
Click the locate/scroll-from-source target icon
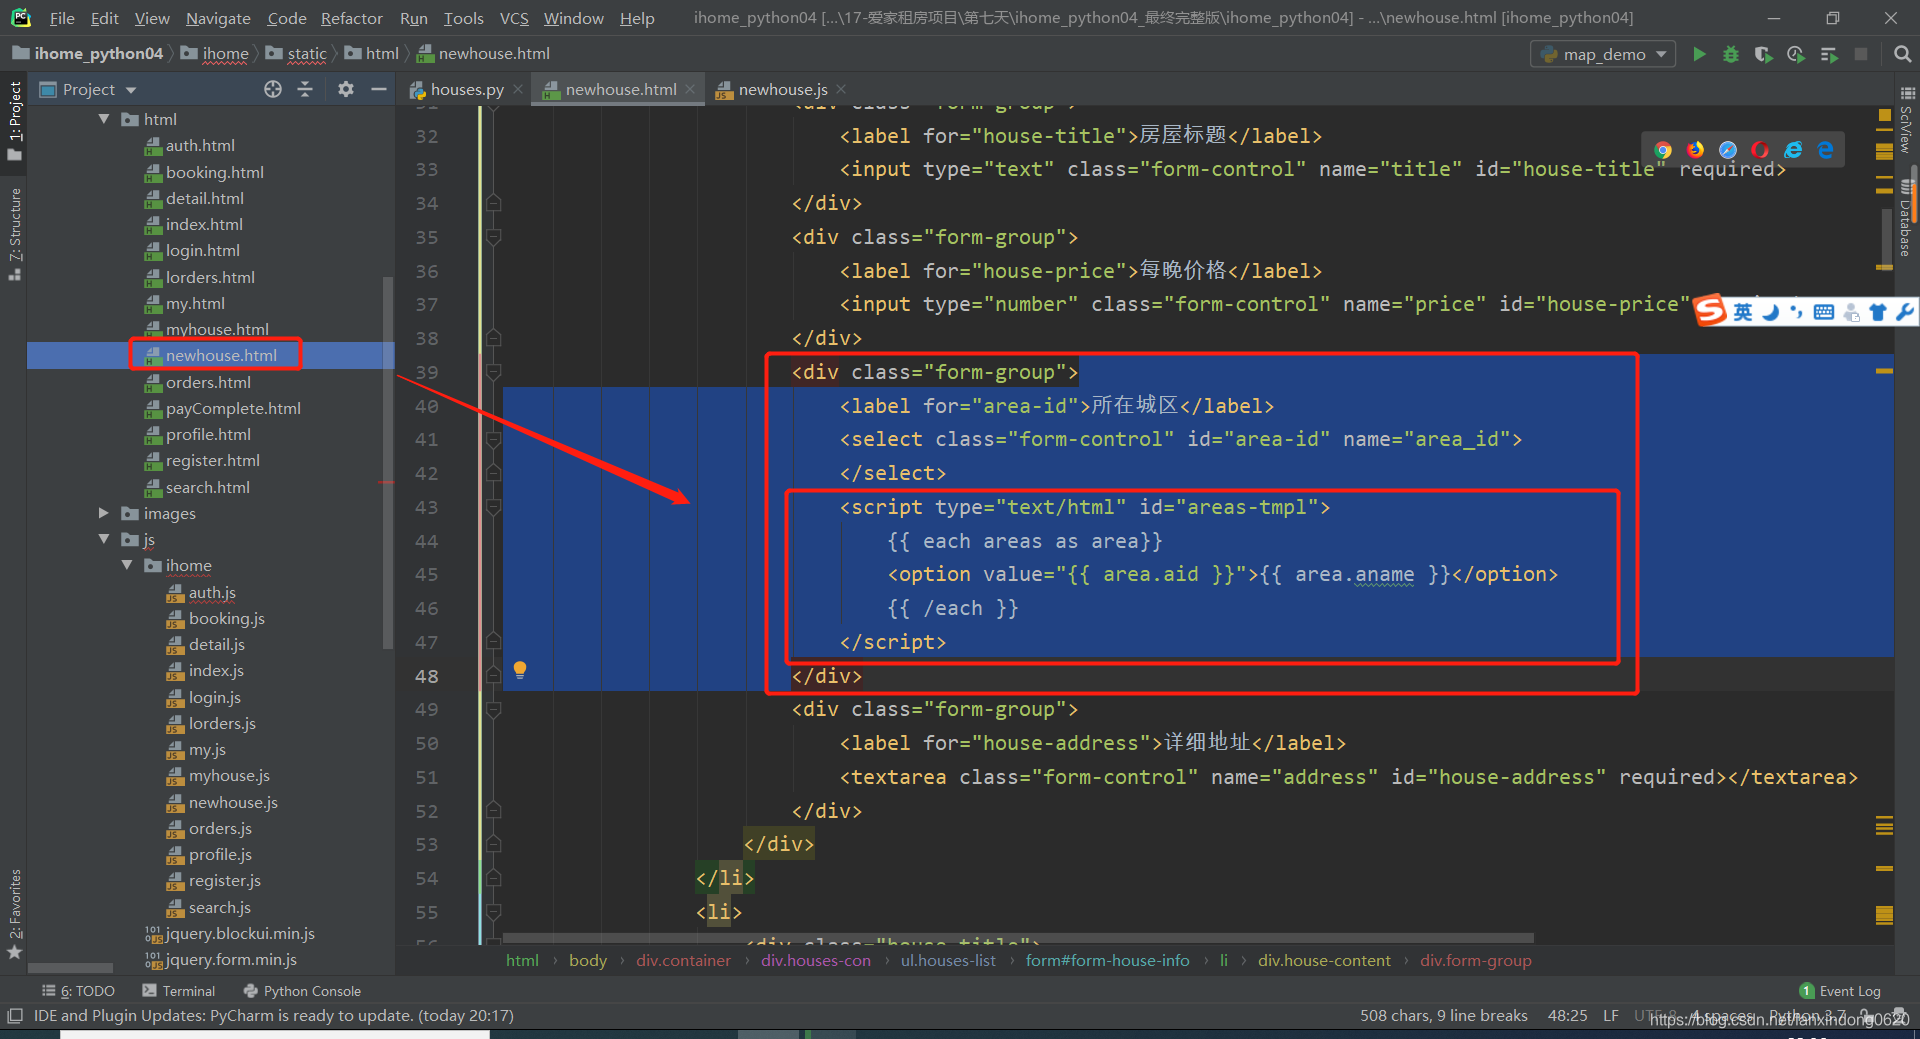(x=273, y=89)
